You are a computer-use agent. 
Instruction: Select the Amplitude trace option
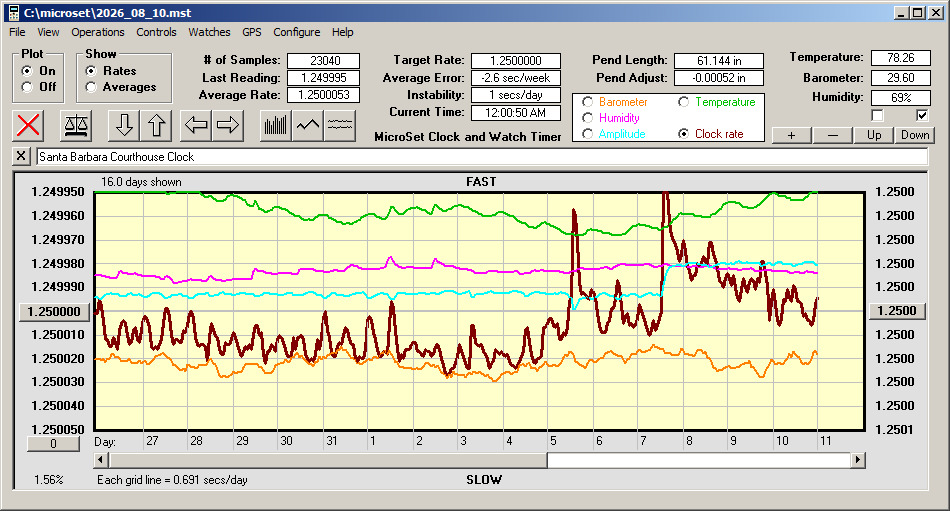pyautogui.click(x=587, y=133)
